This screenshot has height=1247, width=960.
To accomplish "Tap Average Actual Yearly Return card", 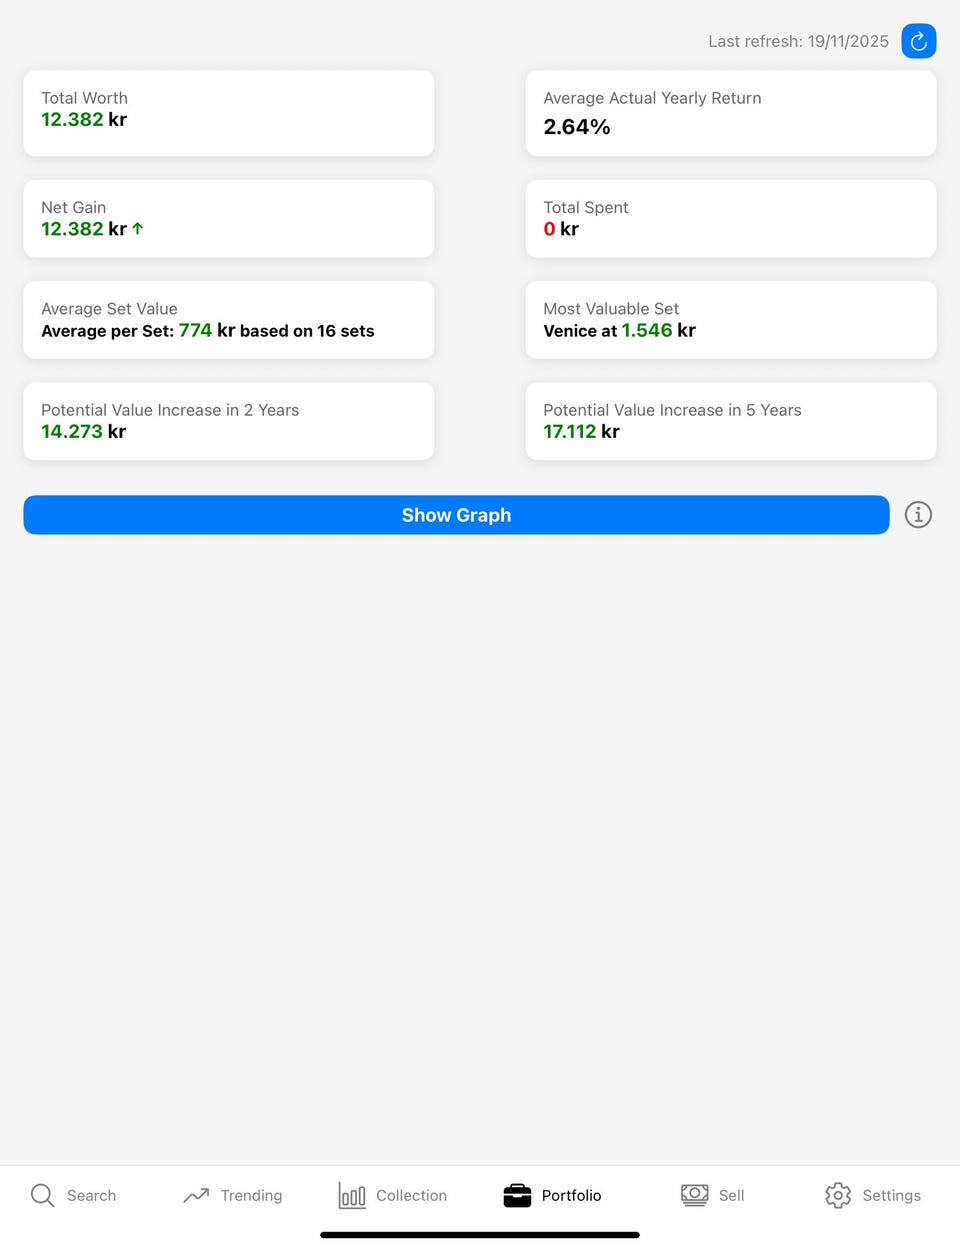I will point(730,113).
